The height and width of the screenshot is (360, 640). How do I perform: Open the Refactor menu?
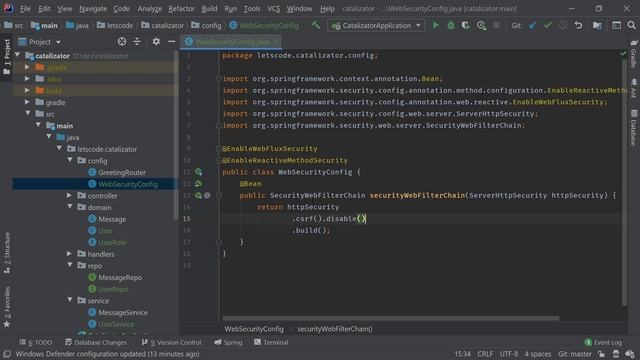181,9
